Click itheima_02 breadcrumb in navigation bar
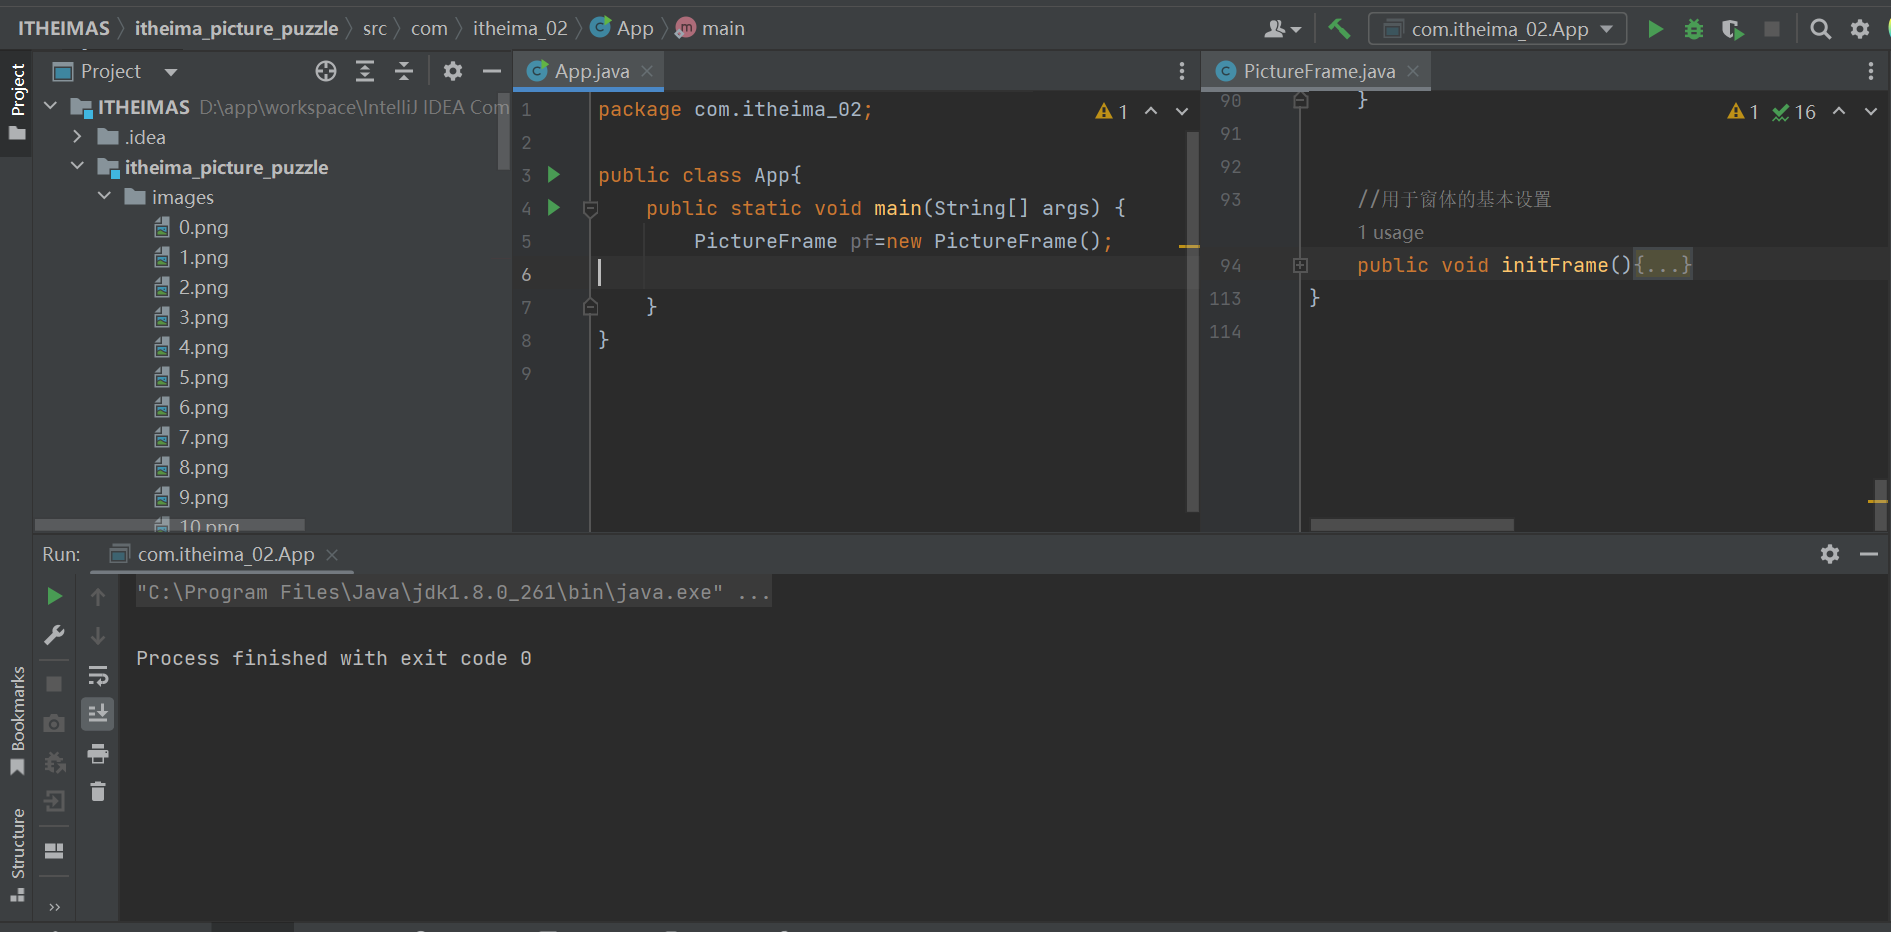 (520, 29)
